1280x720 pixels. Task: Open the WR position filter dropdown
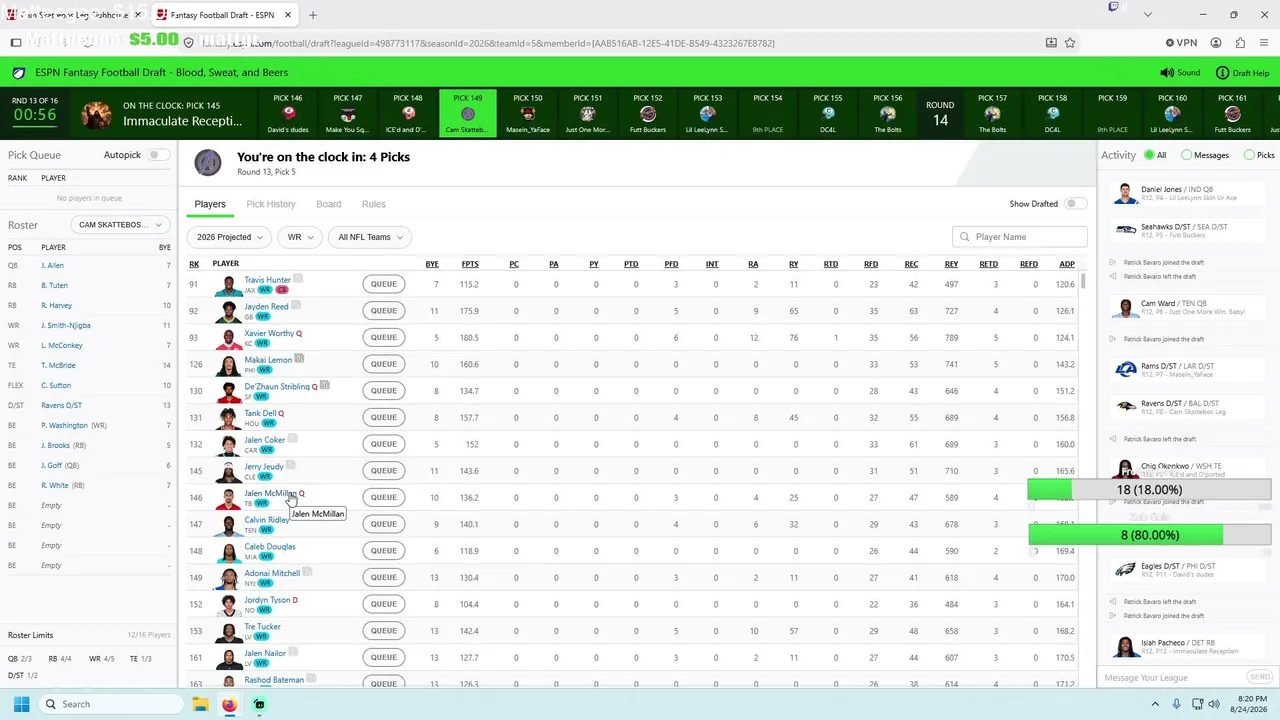tap(299, 237)
